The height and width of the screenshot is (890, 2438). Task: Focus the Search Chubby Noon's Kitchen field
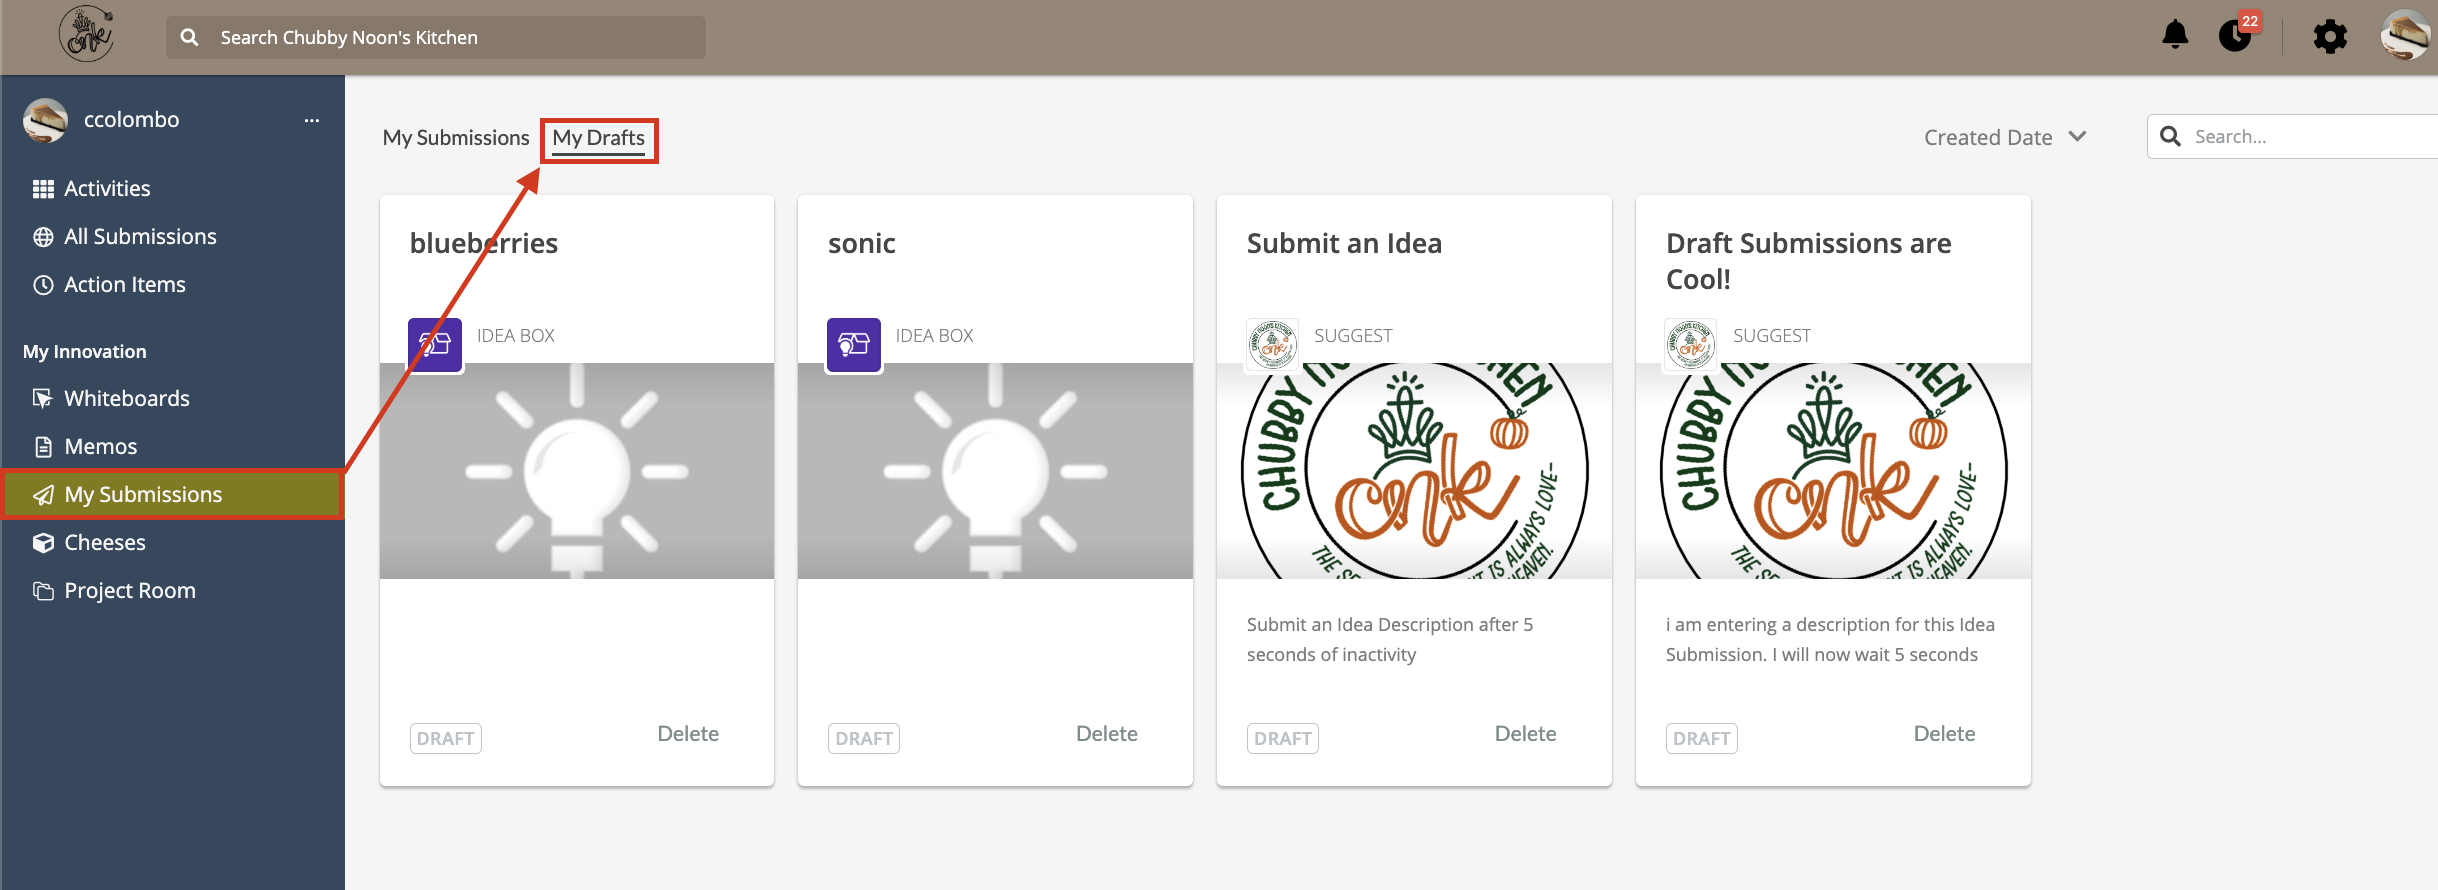[x=436, y=37]
